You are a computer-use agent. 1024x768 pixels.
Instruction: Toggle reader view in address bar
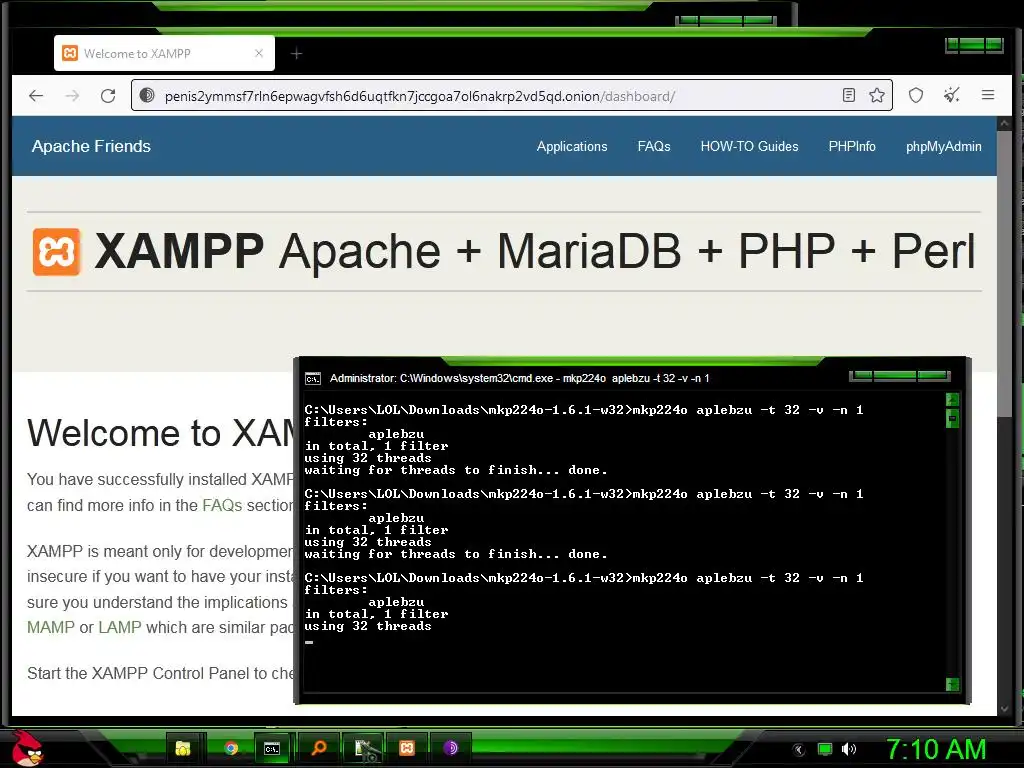[849, 95]
